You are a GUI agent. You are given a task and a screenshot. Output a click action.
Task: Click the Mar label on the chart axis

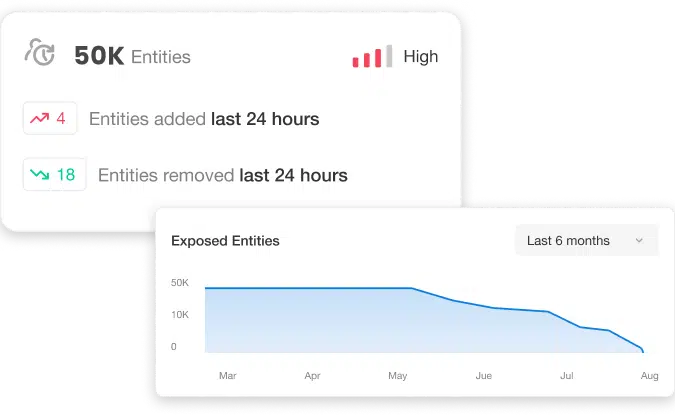(x=227, y=376)
